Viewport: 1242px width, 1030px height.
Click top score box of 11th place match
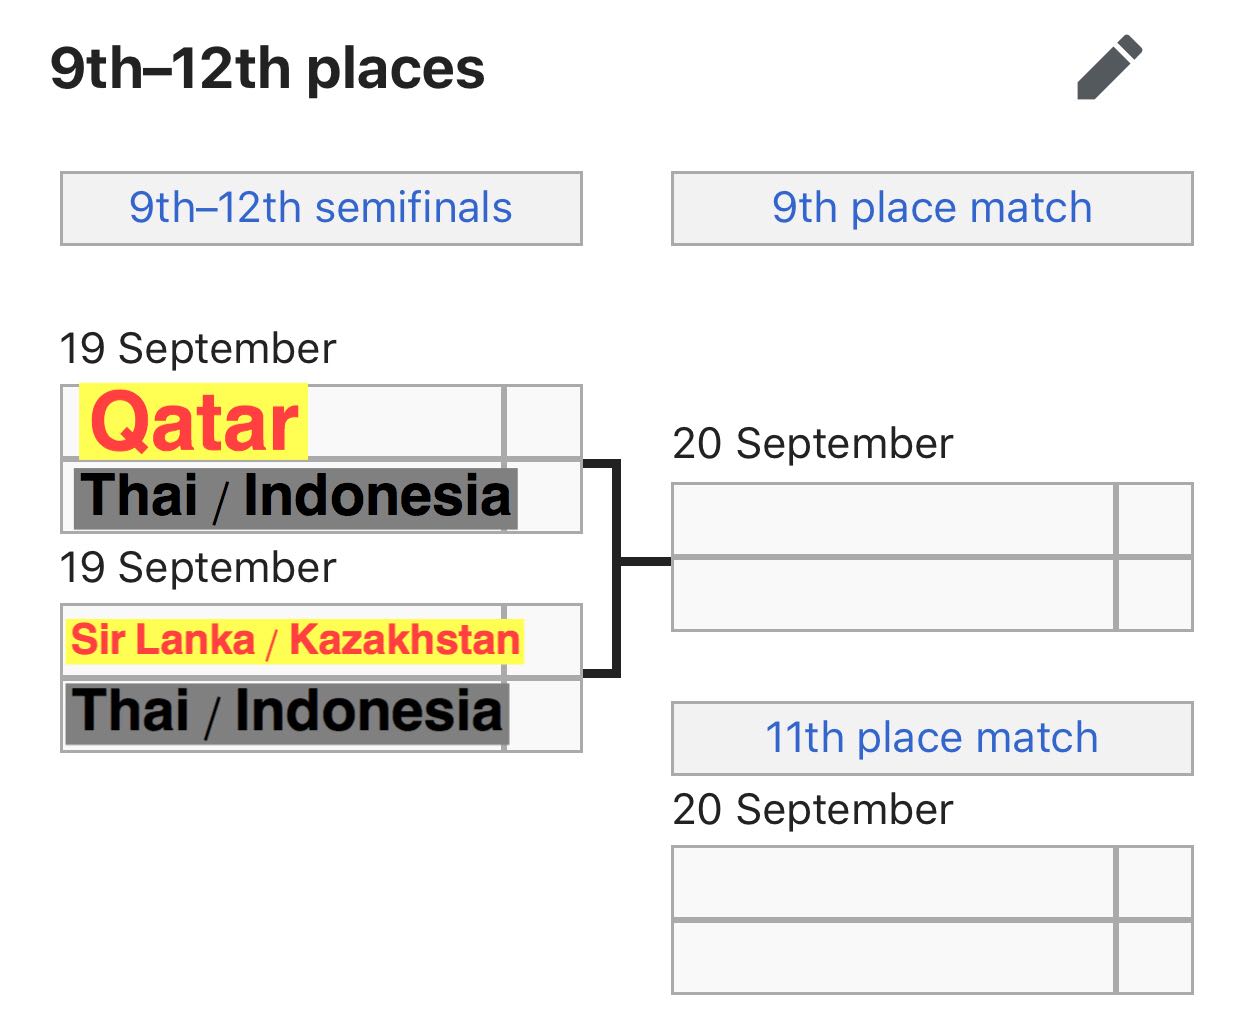1155,882
